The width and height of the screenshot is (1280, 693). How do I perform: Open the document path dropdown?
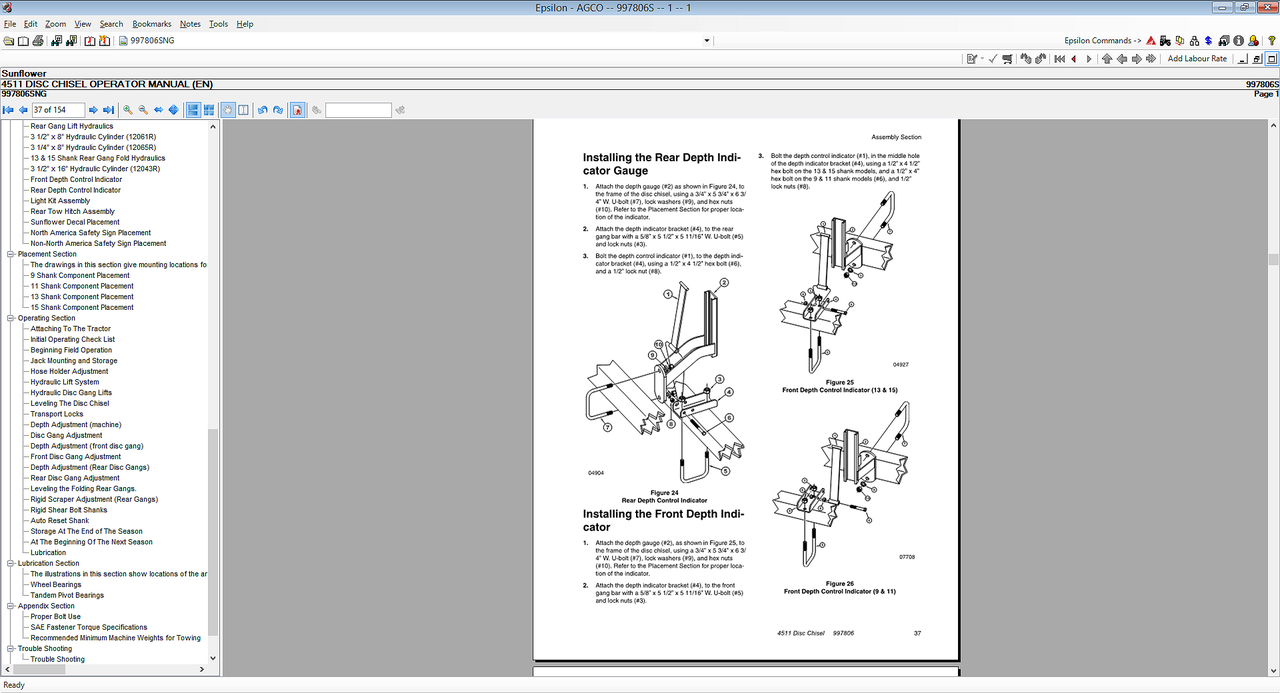pyautogui.click(x=707, y=41)
